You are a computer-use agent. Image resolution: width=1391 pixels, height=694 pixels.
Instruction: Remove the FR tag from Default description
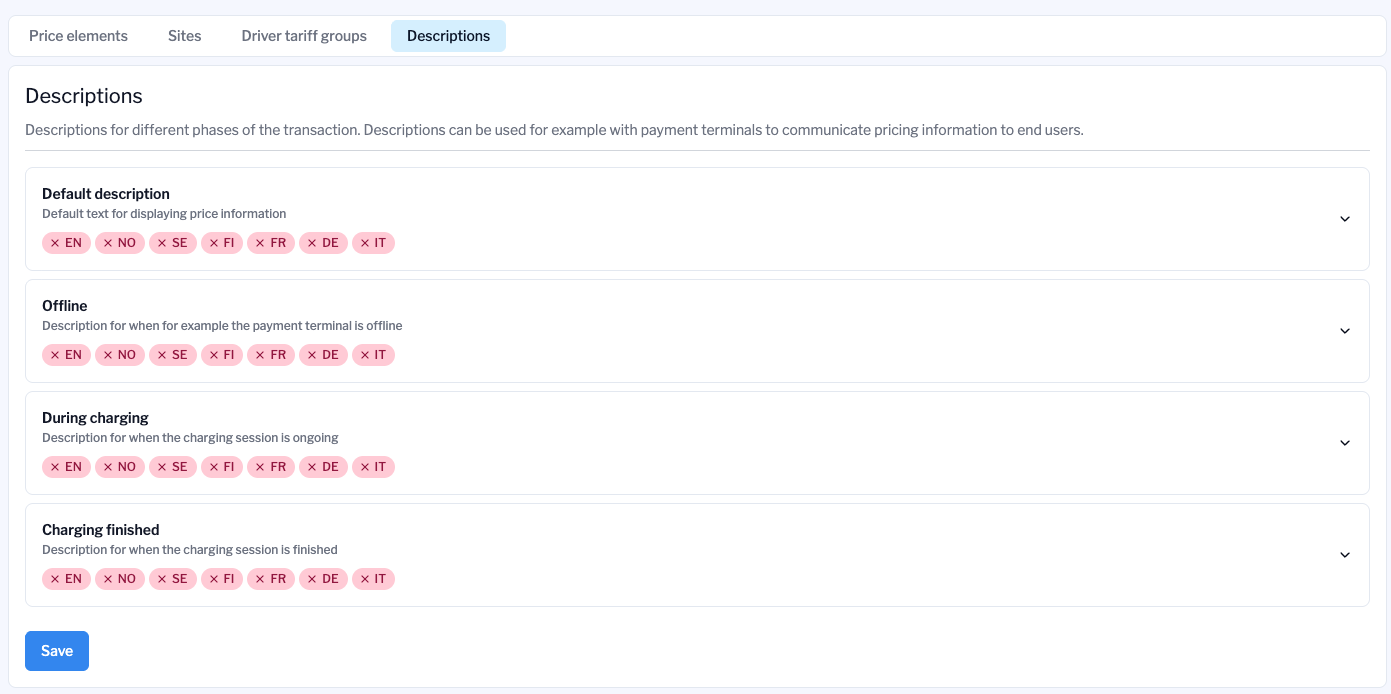[x=261, y=242]
